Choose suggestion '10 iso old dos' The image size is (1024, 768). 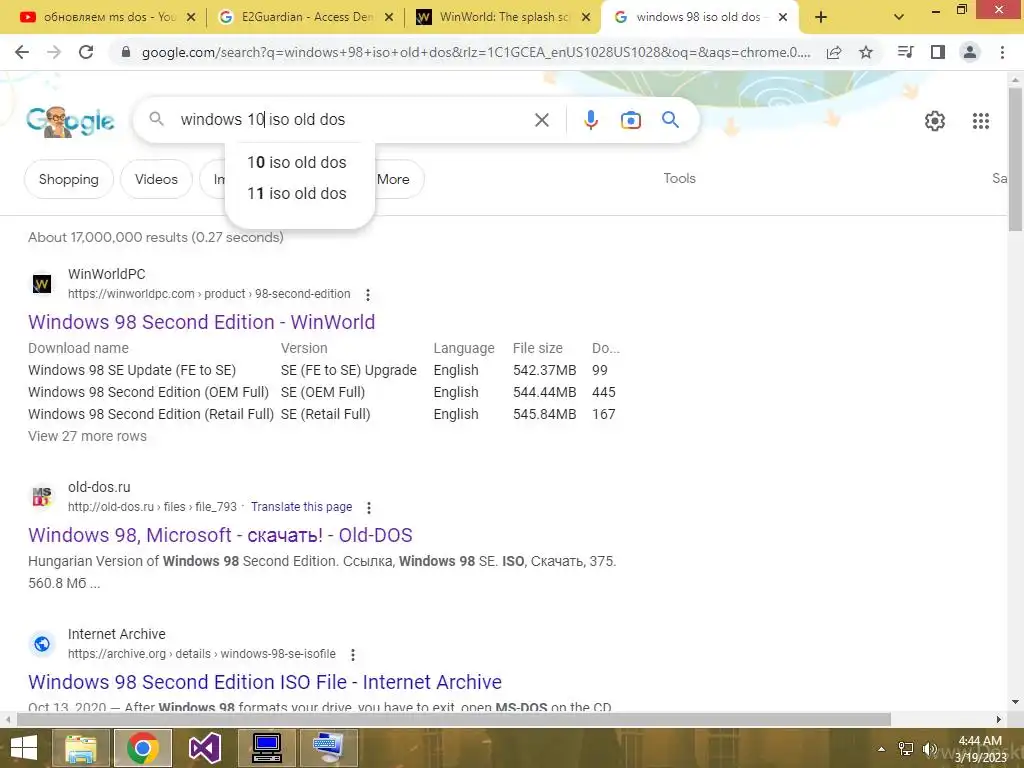click(x=297, y=163)
